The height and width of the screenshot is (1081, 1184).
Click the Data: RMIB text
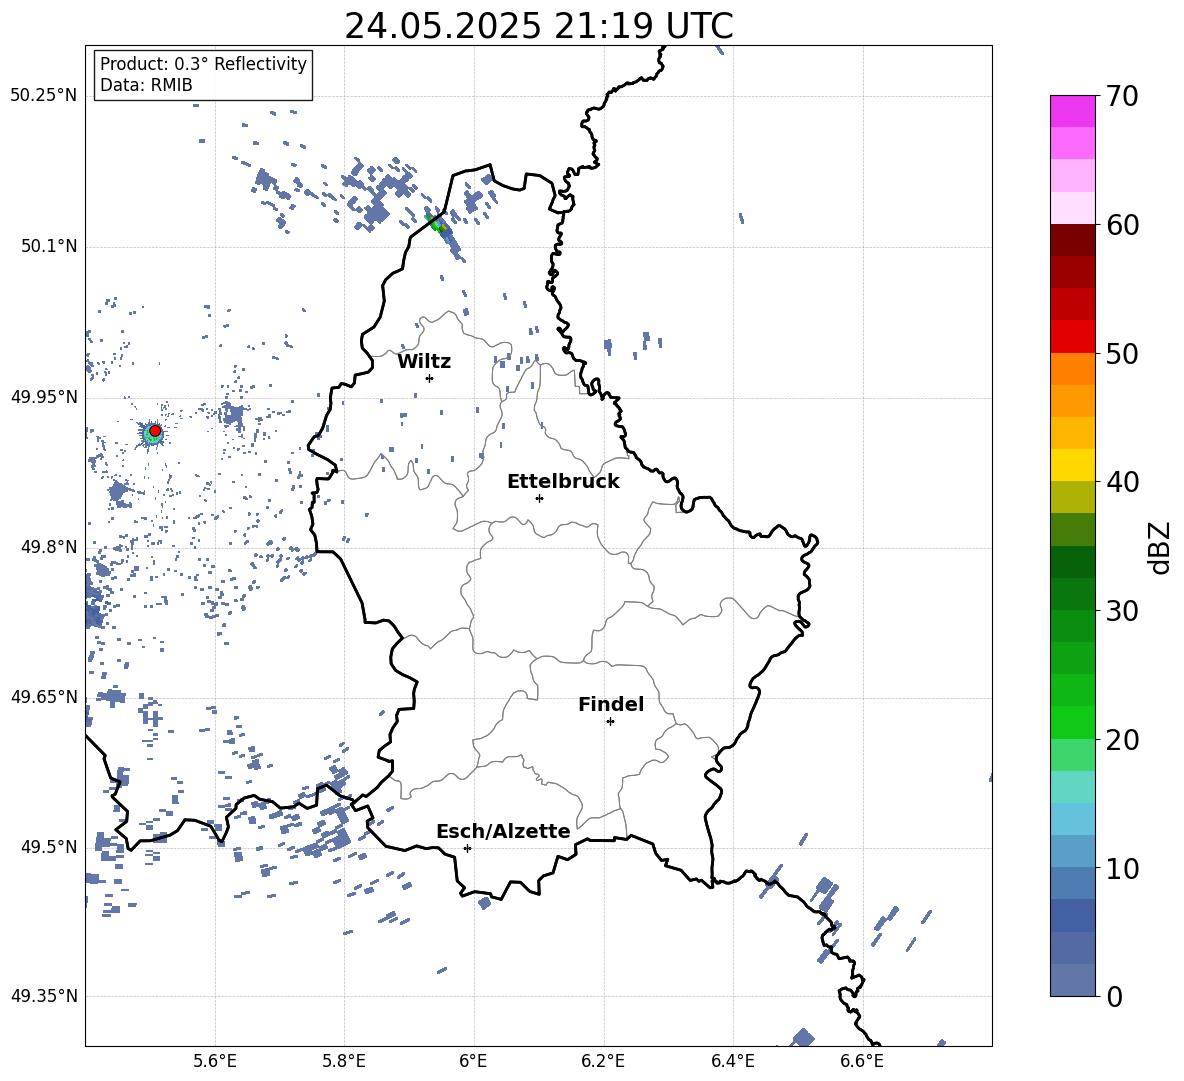click(x=146, y=85)
